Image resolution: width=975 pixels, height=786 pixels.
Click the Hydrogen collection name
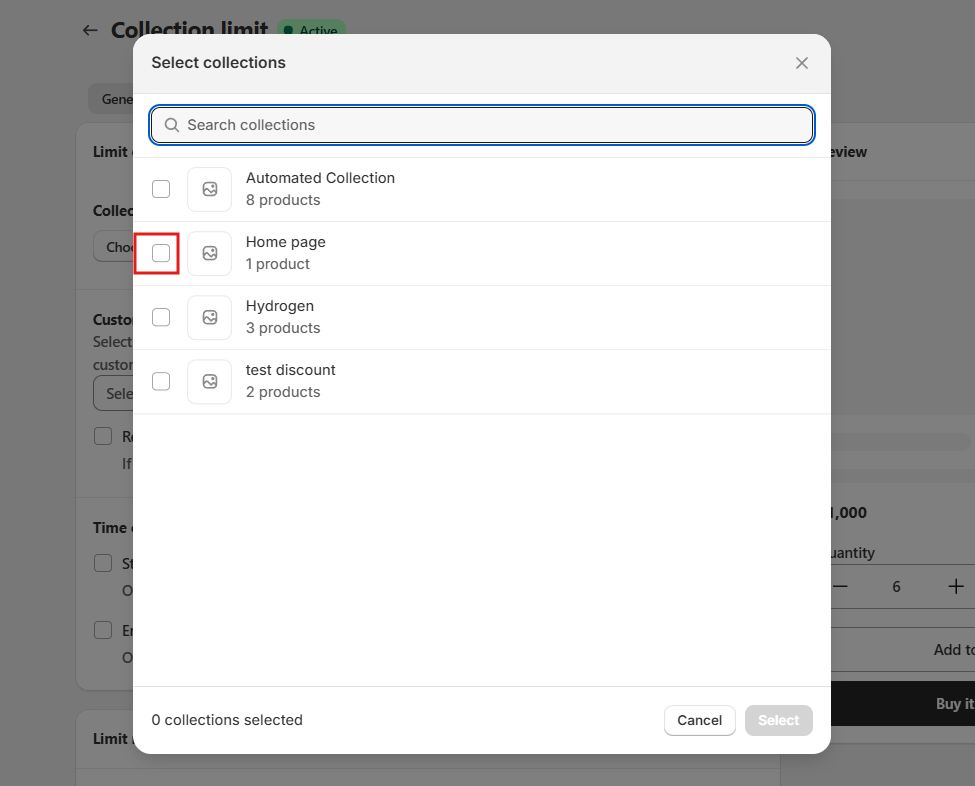pyautogui.click(x=280, y=306)
